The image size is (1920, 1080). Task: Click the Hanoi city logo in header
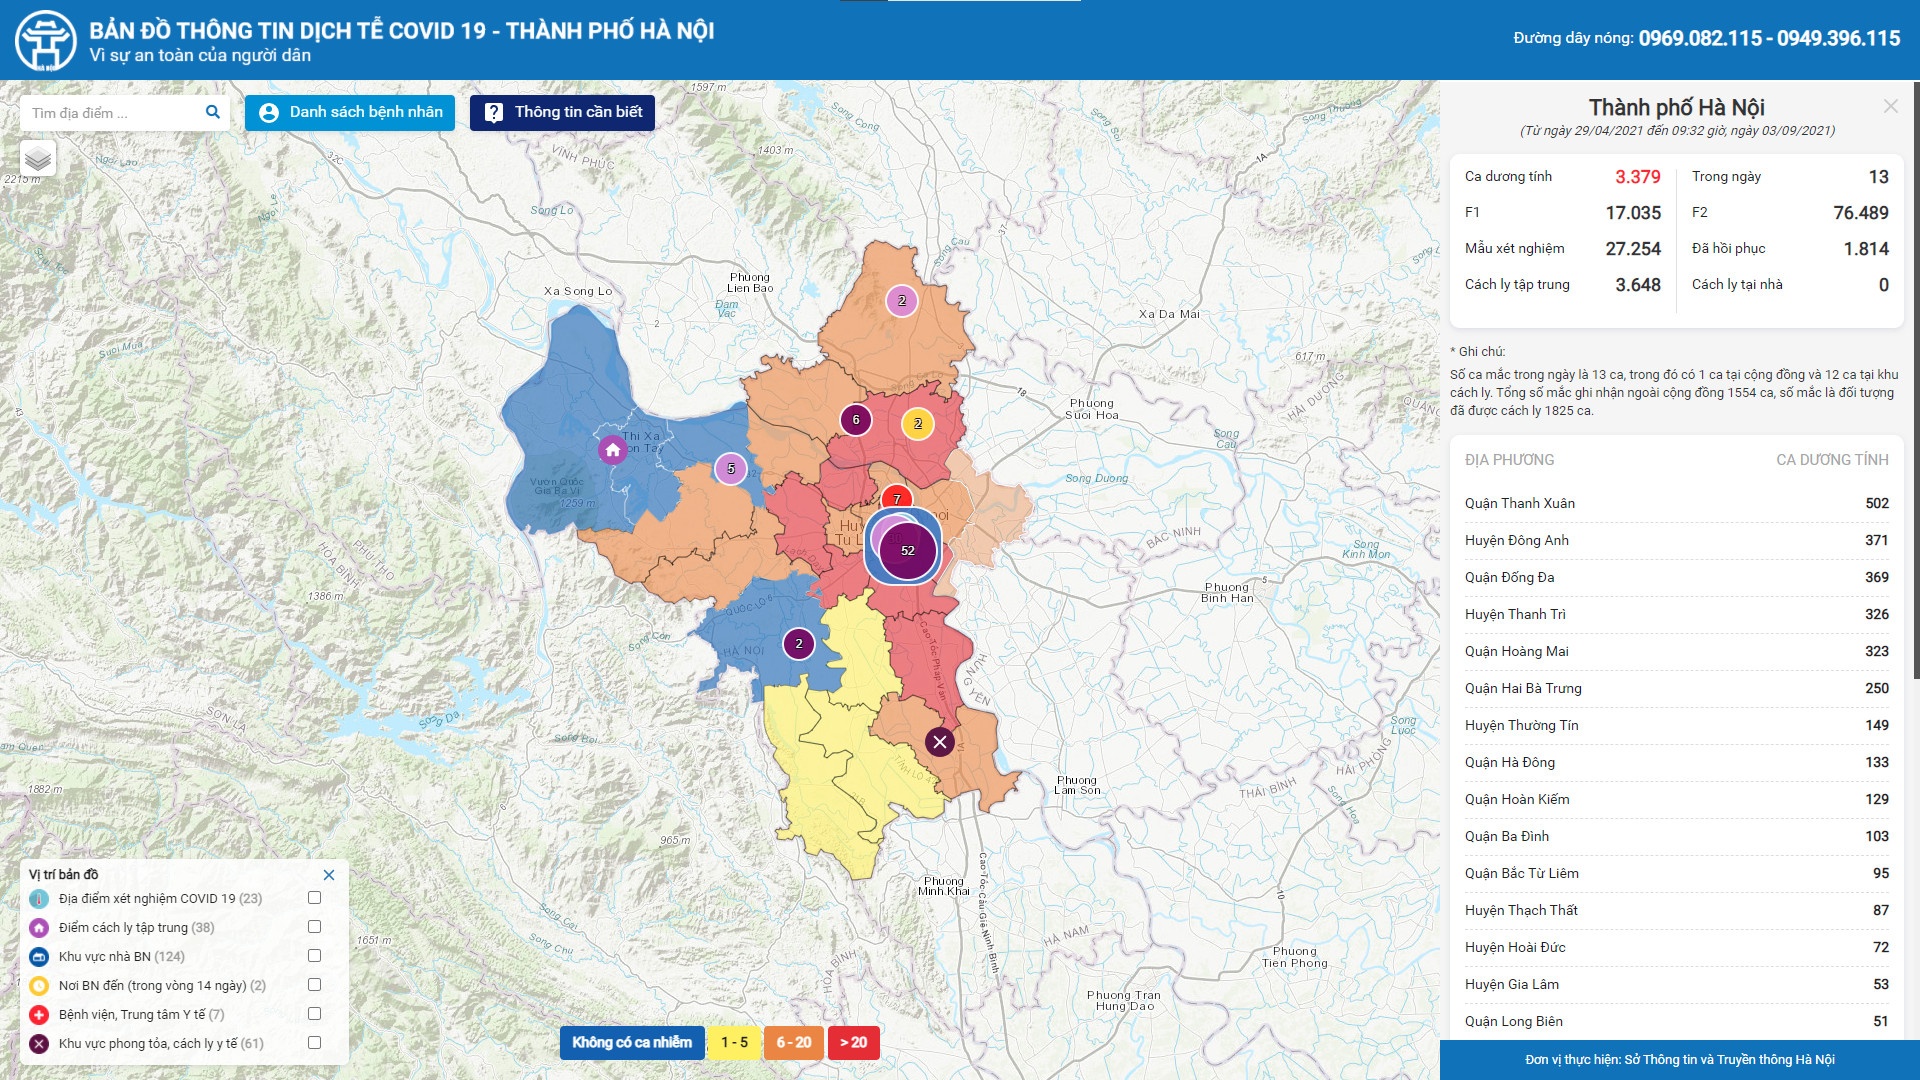pyautogui.click(x=45, y=40)
